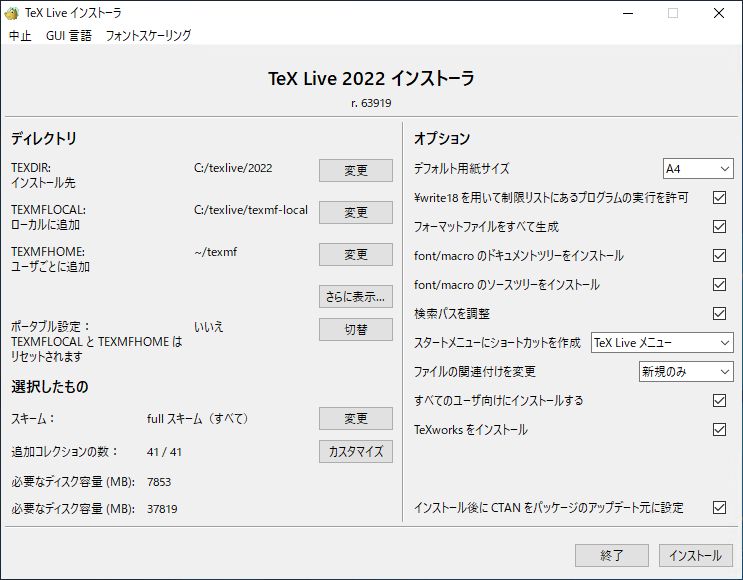743x580 pixels.
Task: Toggle the ¥write18 restricted programs checkbox
Action: (x=719, y=198)
